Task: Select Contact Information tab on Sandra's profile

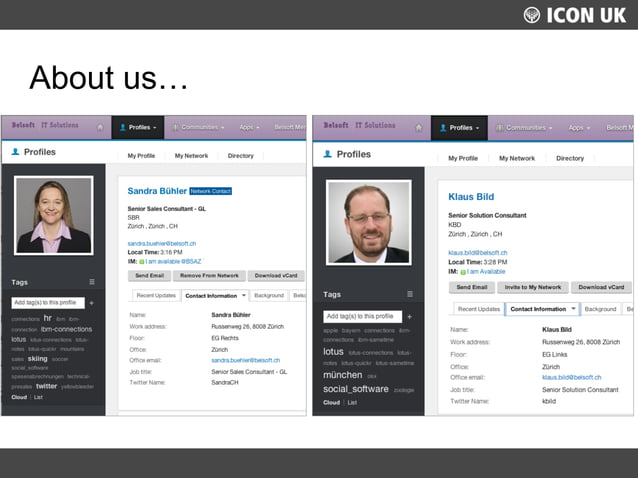Action: tap(211, 296)
